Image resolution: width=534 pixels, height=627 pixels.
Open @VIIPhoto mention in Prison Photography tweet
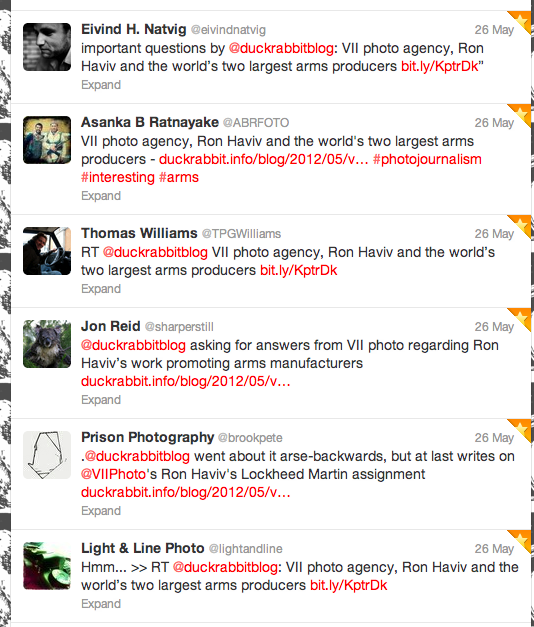pyautogui.click(x=113, y=474)
